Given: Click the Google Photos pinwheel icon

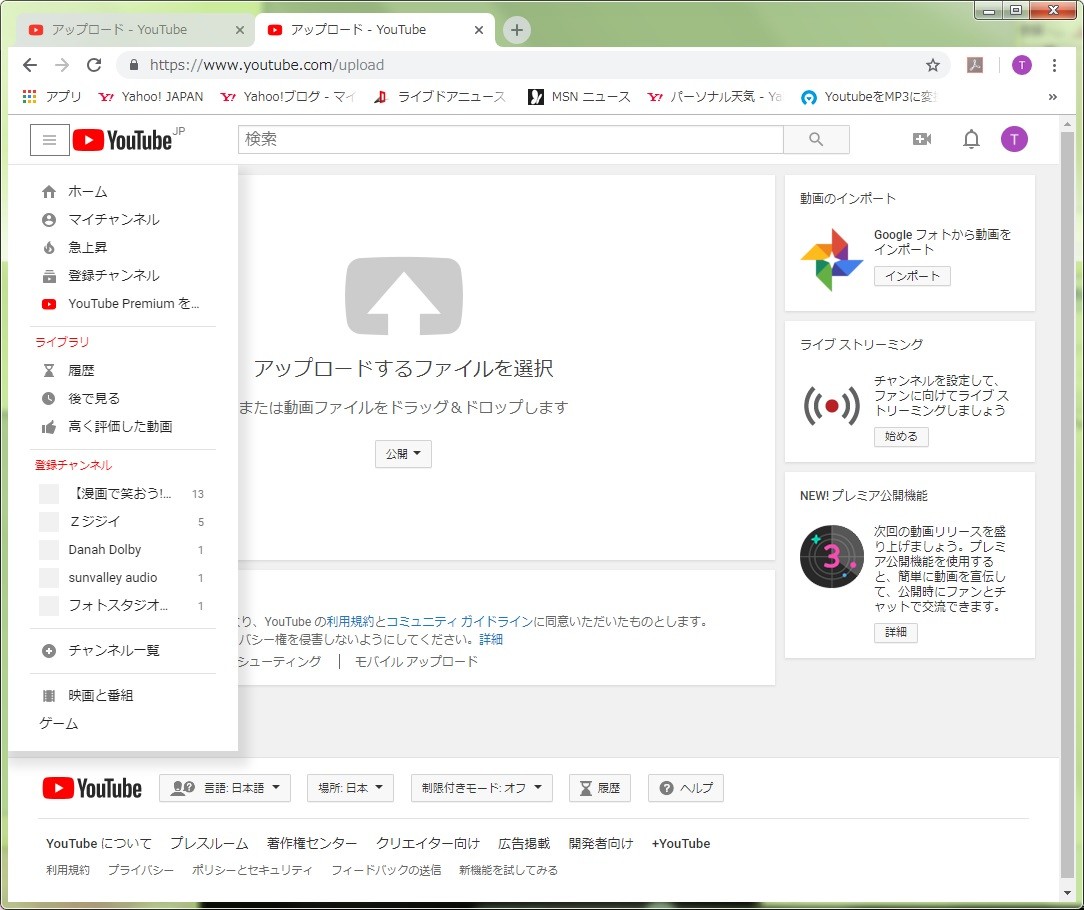Looking at the screenshot, I should pyautogui.click(x=832, y=259).
